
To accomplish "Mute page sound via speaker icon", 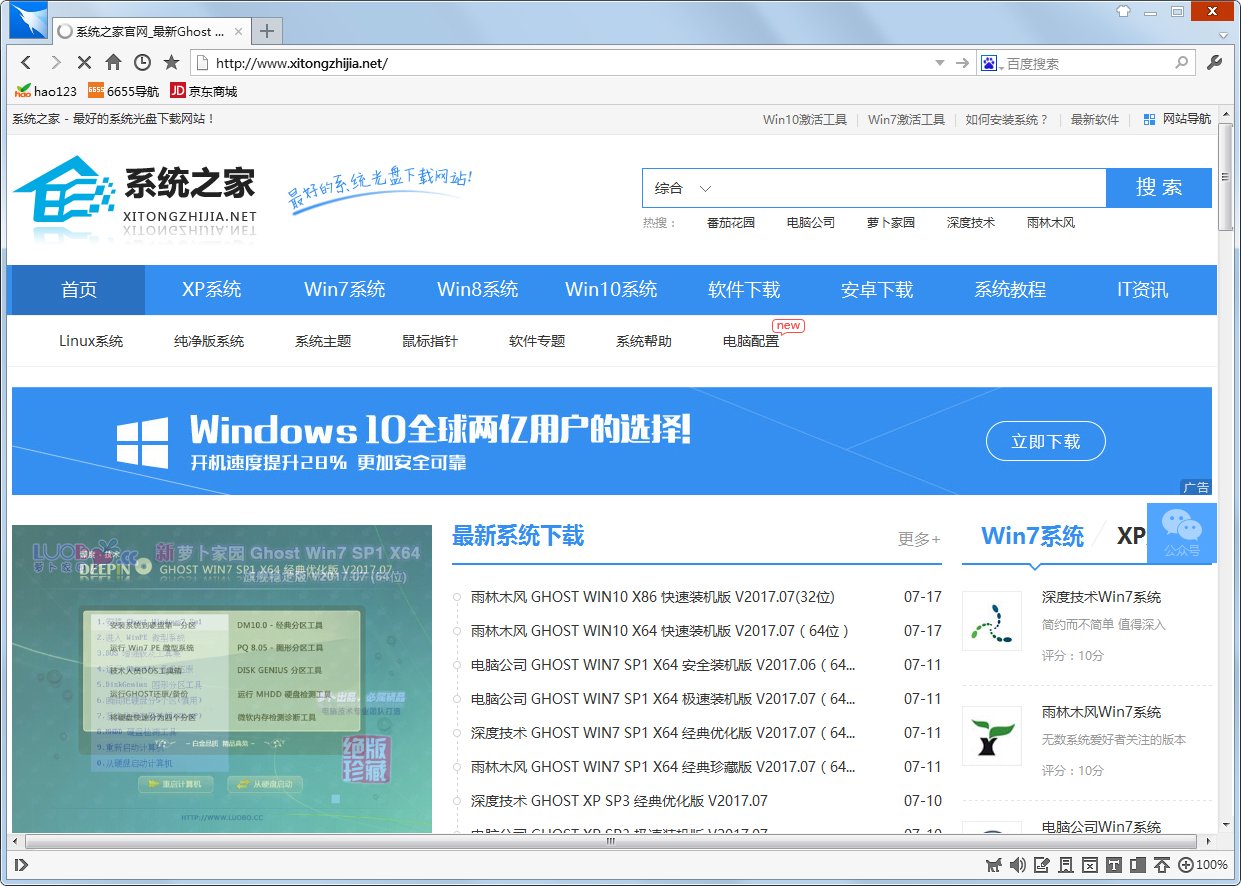I will coord(1018,865).
